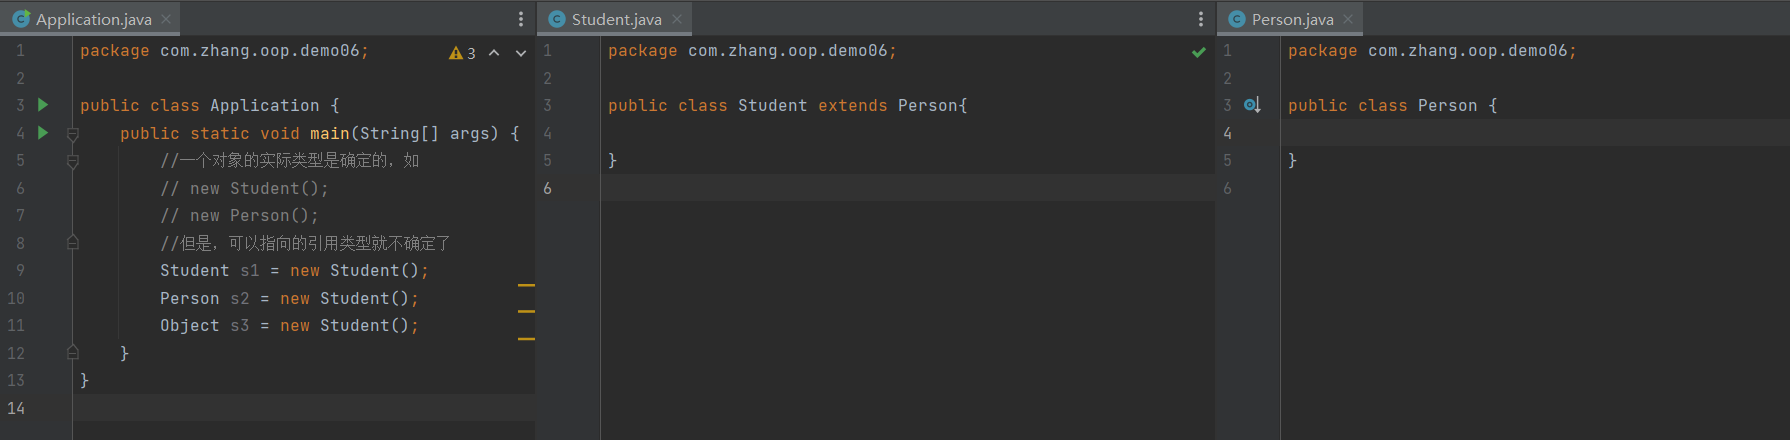Close the Student.java tab
The image size is (1790, 440).
(677, 19)
